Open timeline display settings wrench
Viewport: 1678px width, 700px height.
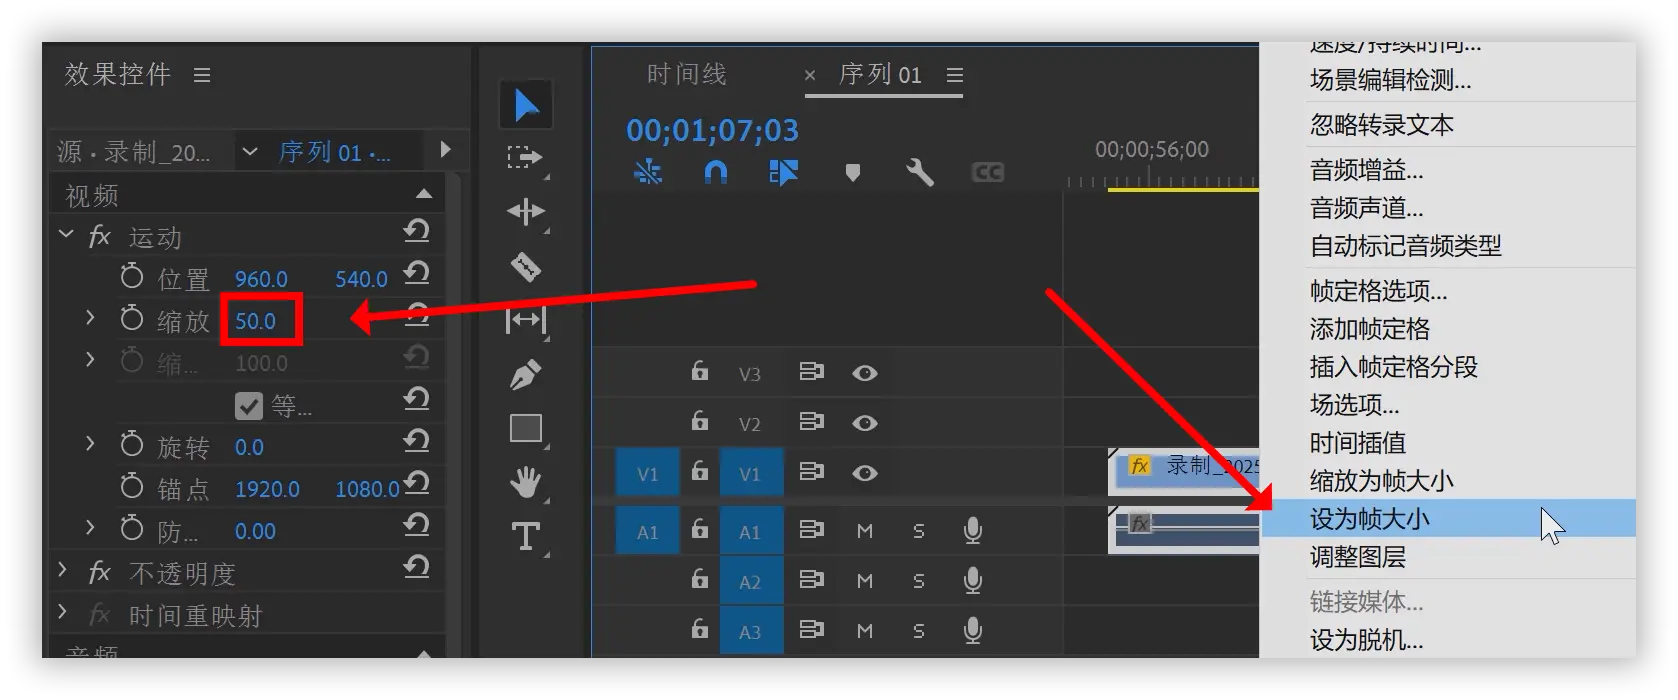[920, 173]
